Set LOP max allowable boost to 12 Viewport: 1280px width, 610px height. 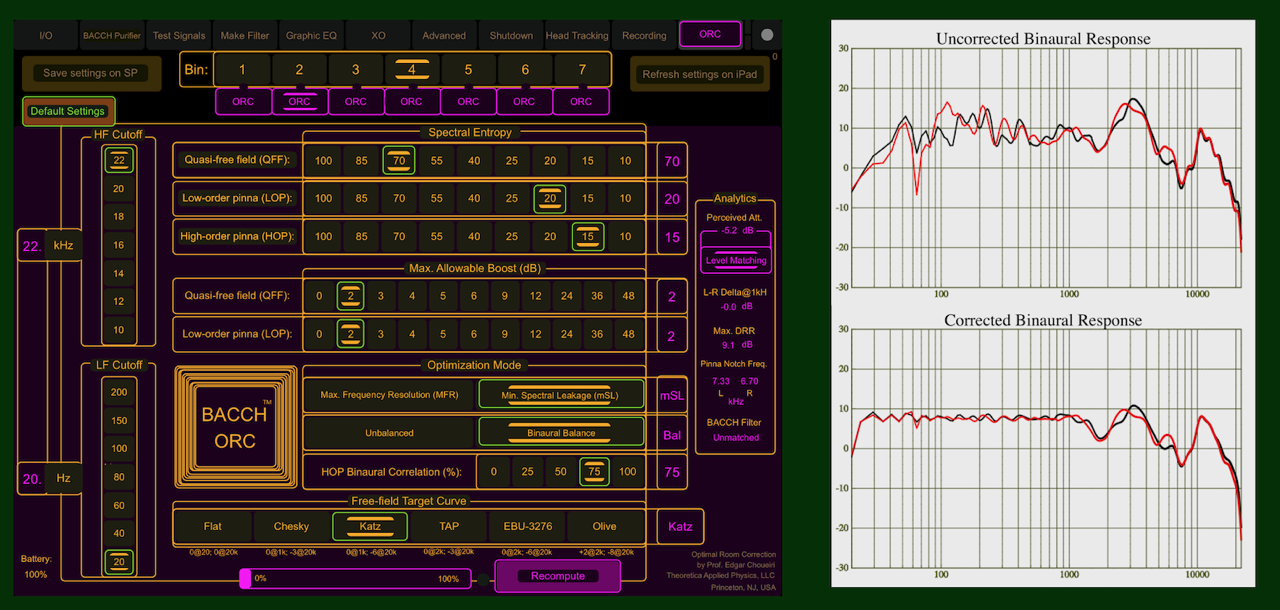click(x=536, y=334)
